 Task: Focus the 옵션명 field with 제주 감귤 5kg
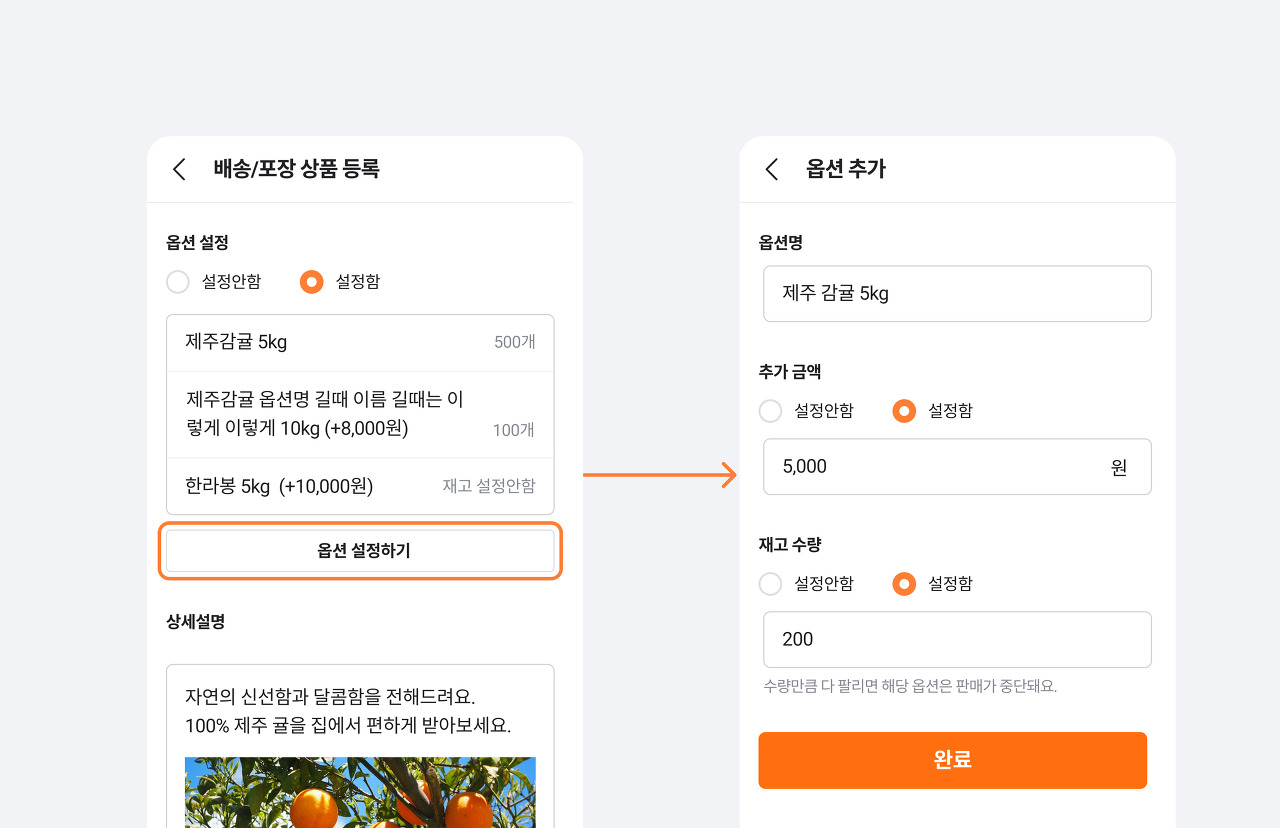click(957, 294)
